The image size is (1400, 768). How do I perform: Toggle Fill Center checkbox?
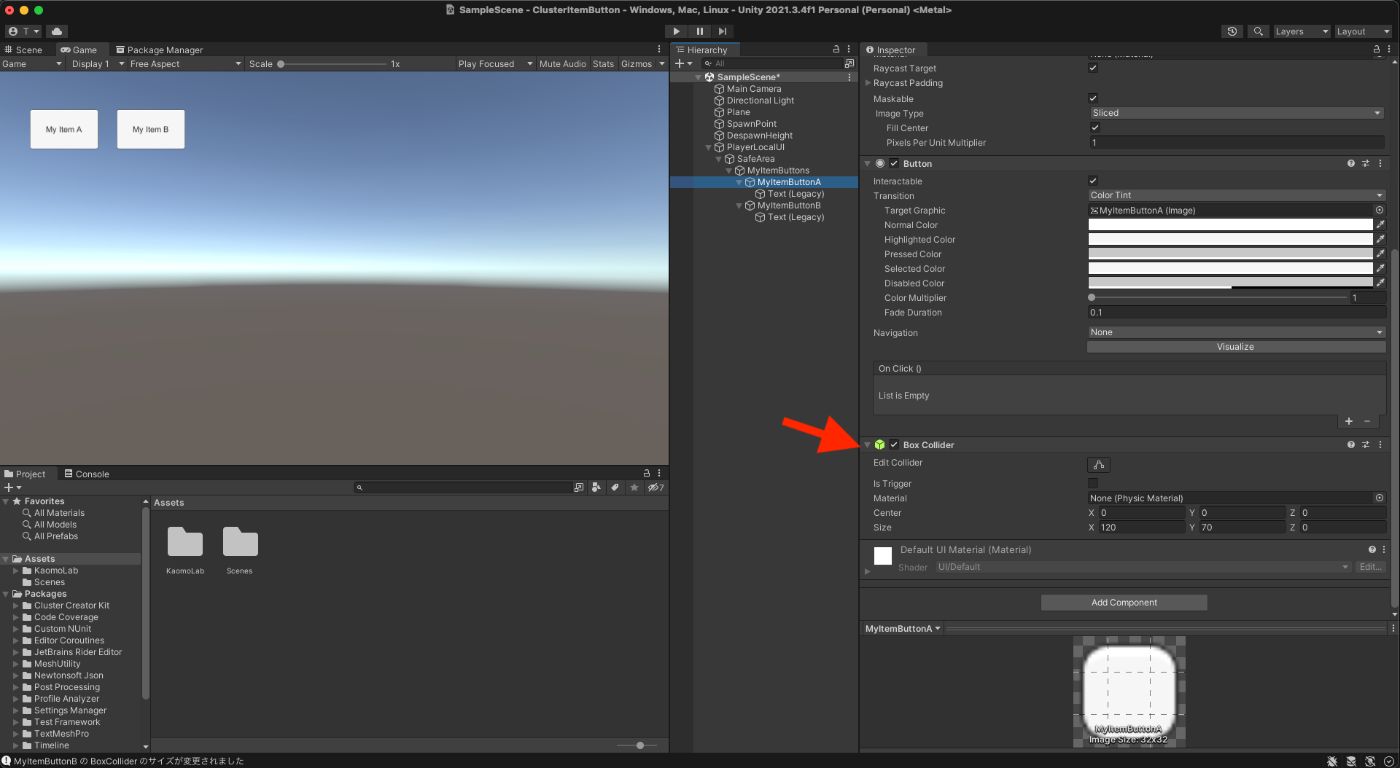(x=1095, y=128)
